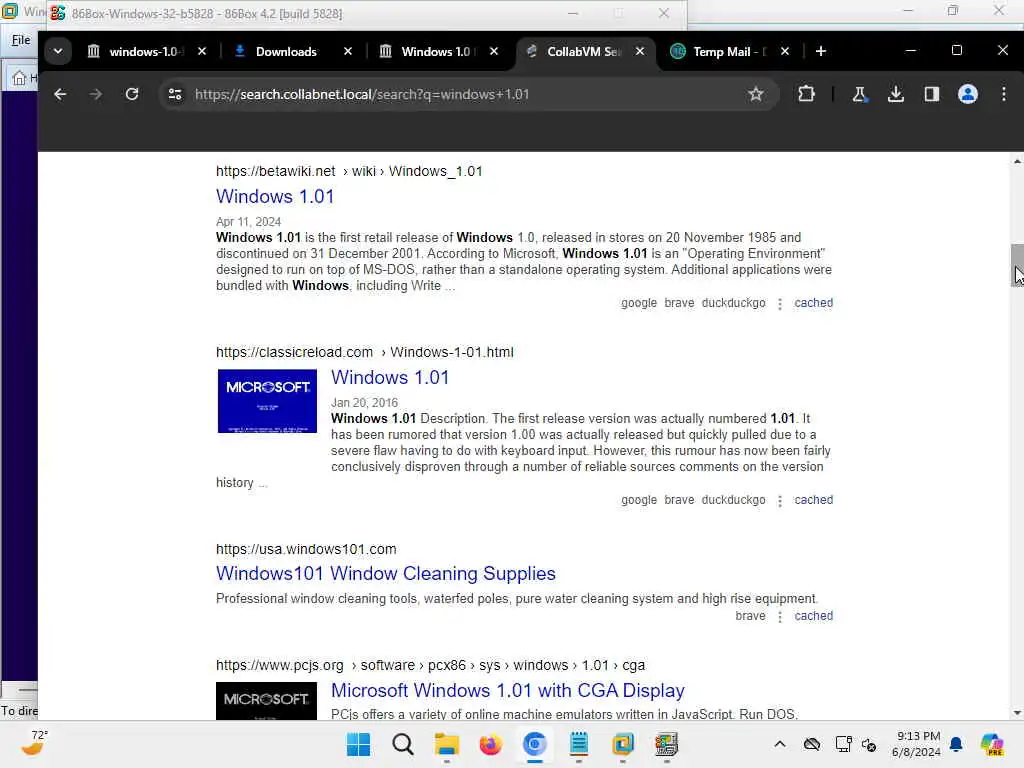Open VMware taskbar icon
Viewport: 1024px width, 768px height.
623,744
